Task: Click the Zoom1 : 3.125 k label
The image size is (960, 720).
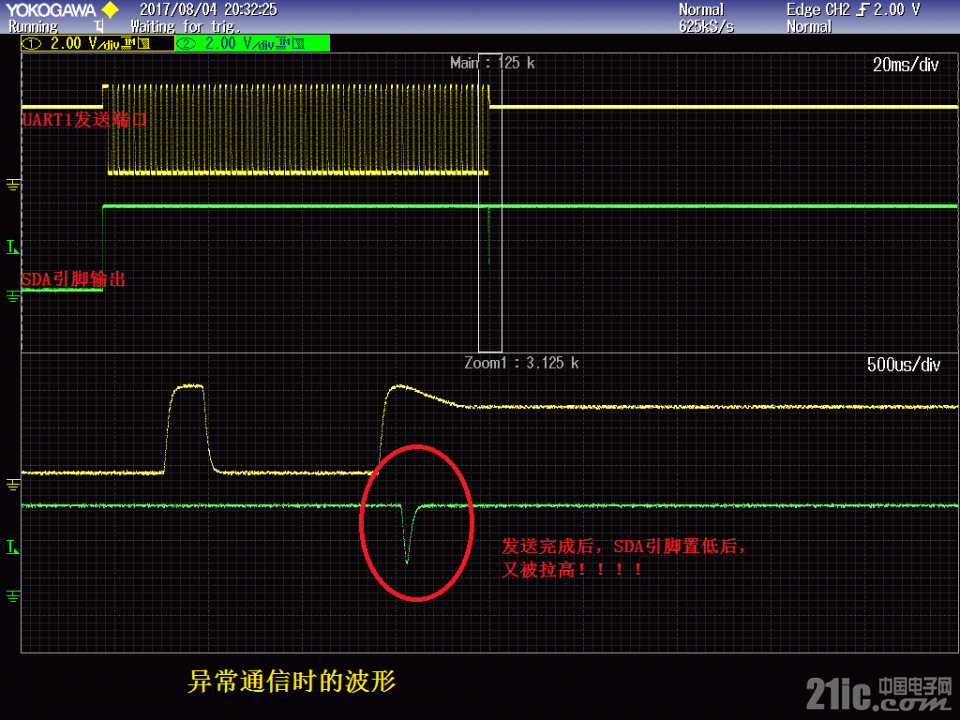Action: [x=521, y=363]
